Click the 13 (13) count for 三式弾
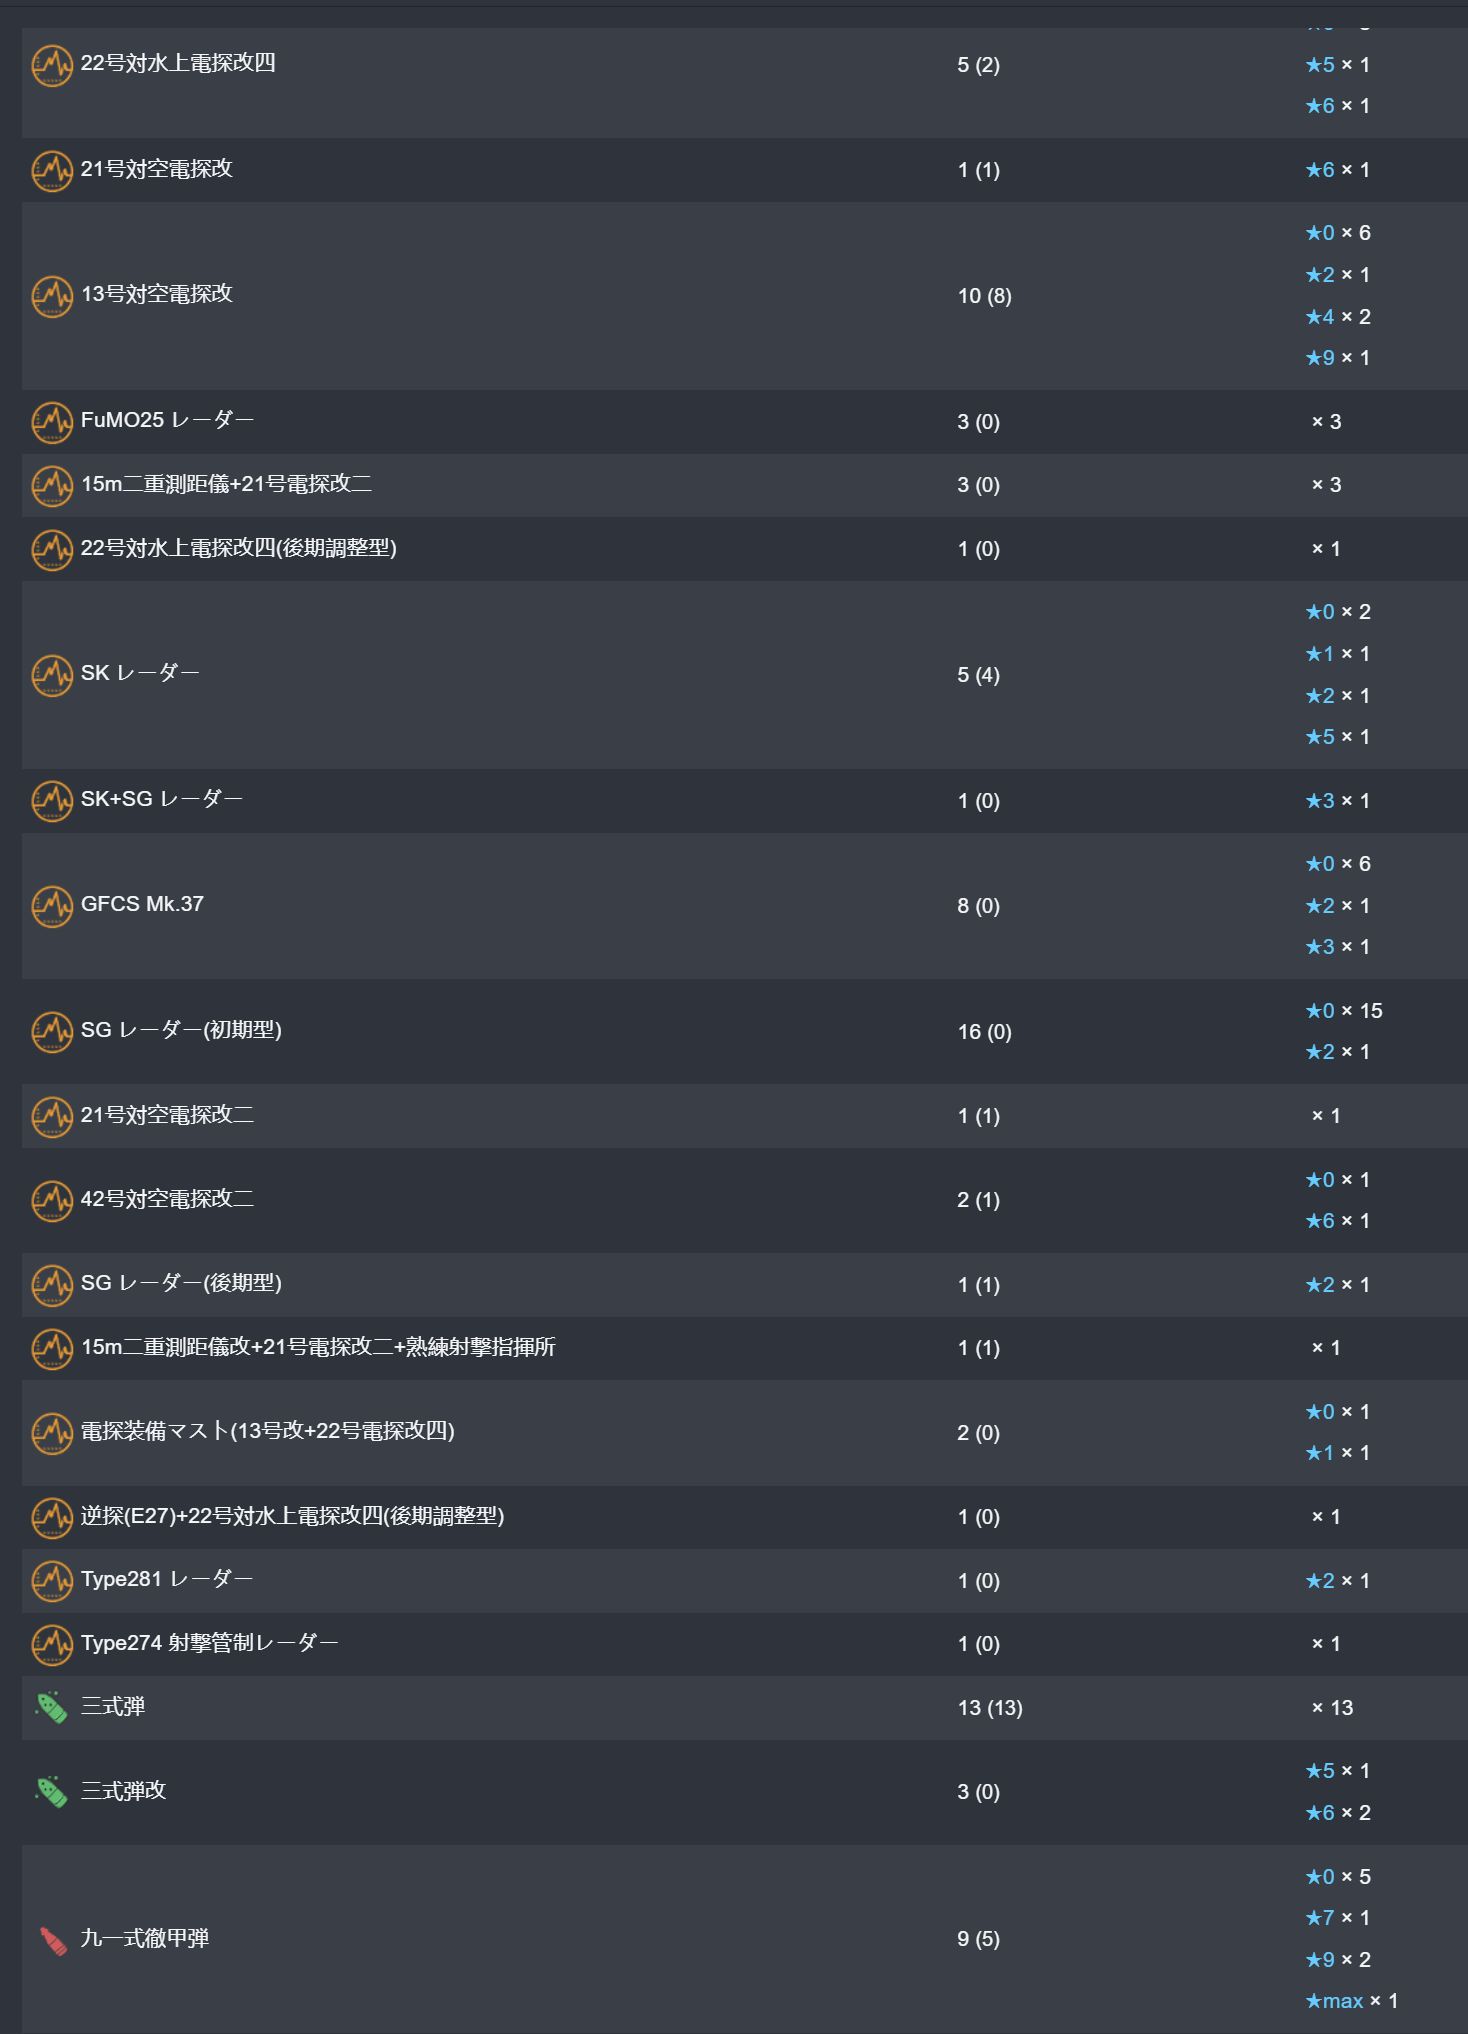Screen dimensions: 1468x2034 [990, 1708]
